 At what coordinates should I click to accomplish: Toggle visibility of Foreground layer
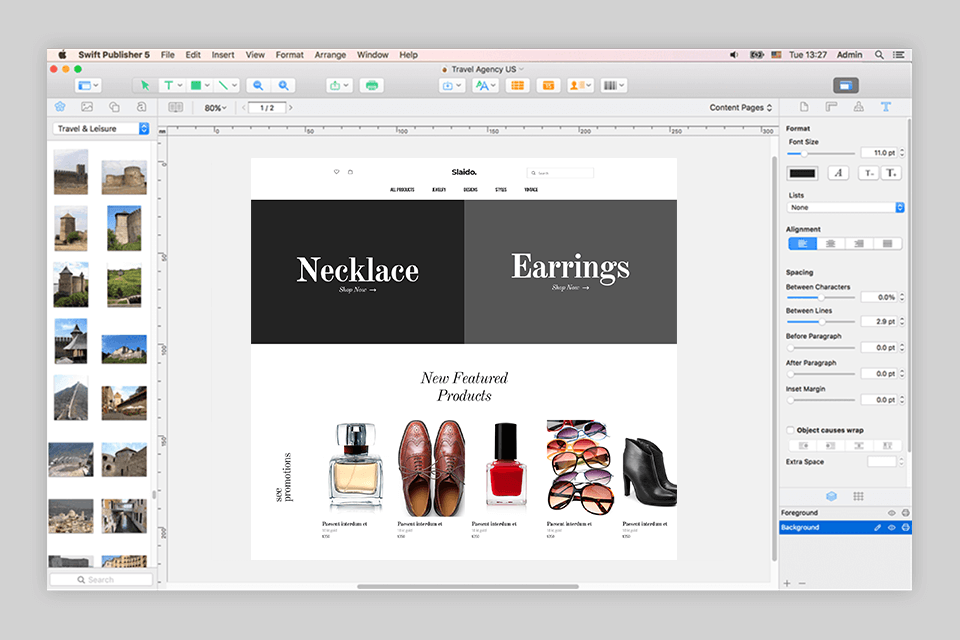point(891,513)
